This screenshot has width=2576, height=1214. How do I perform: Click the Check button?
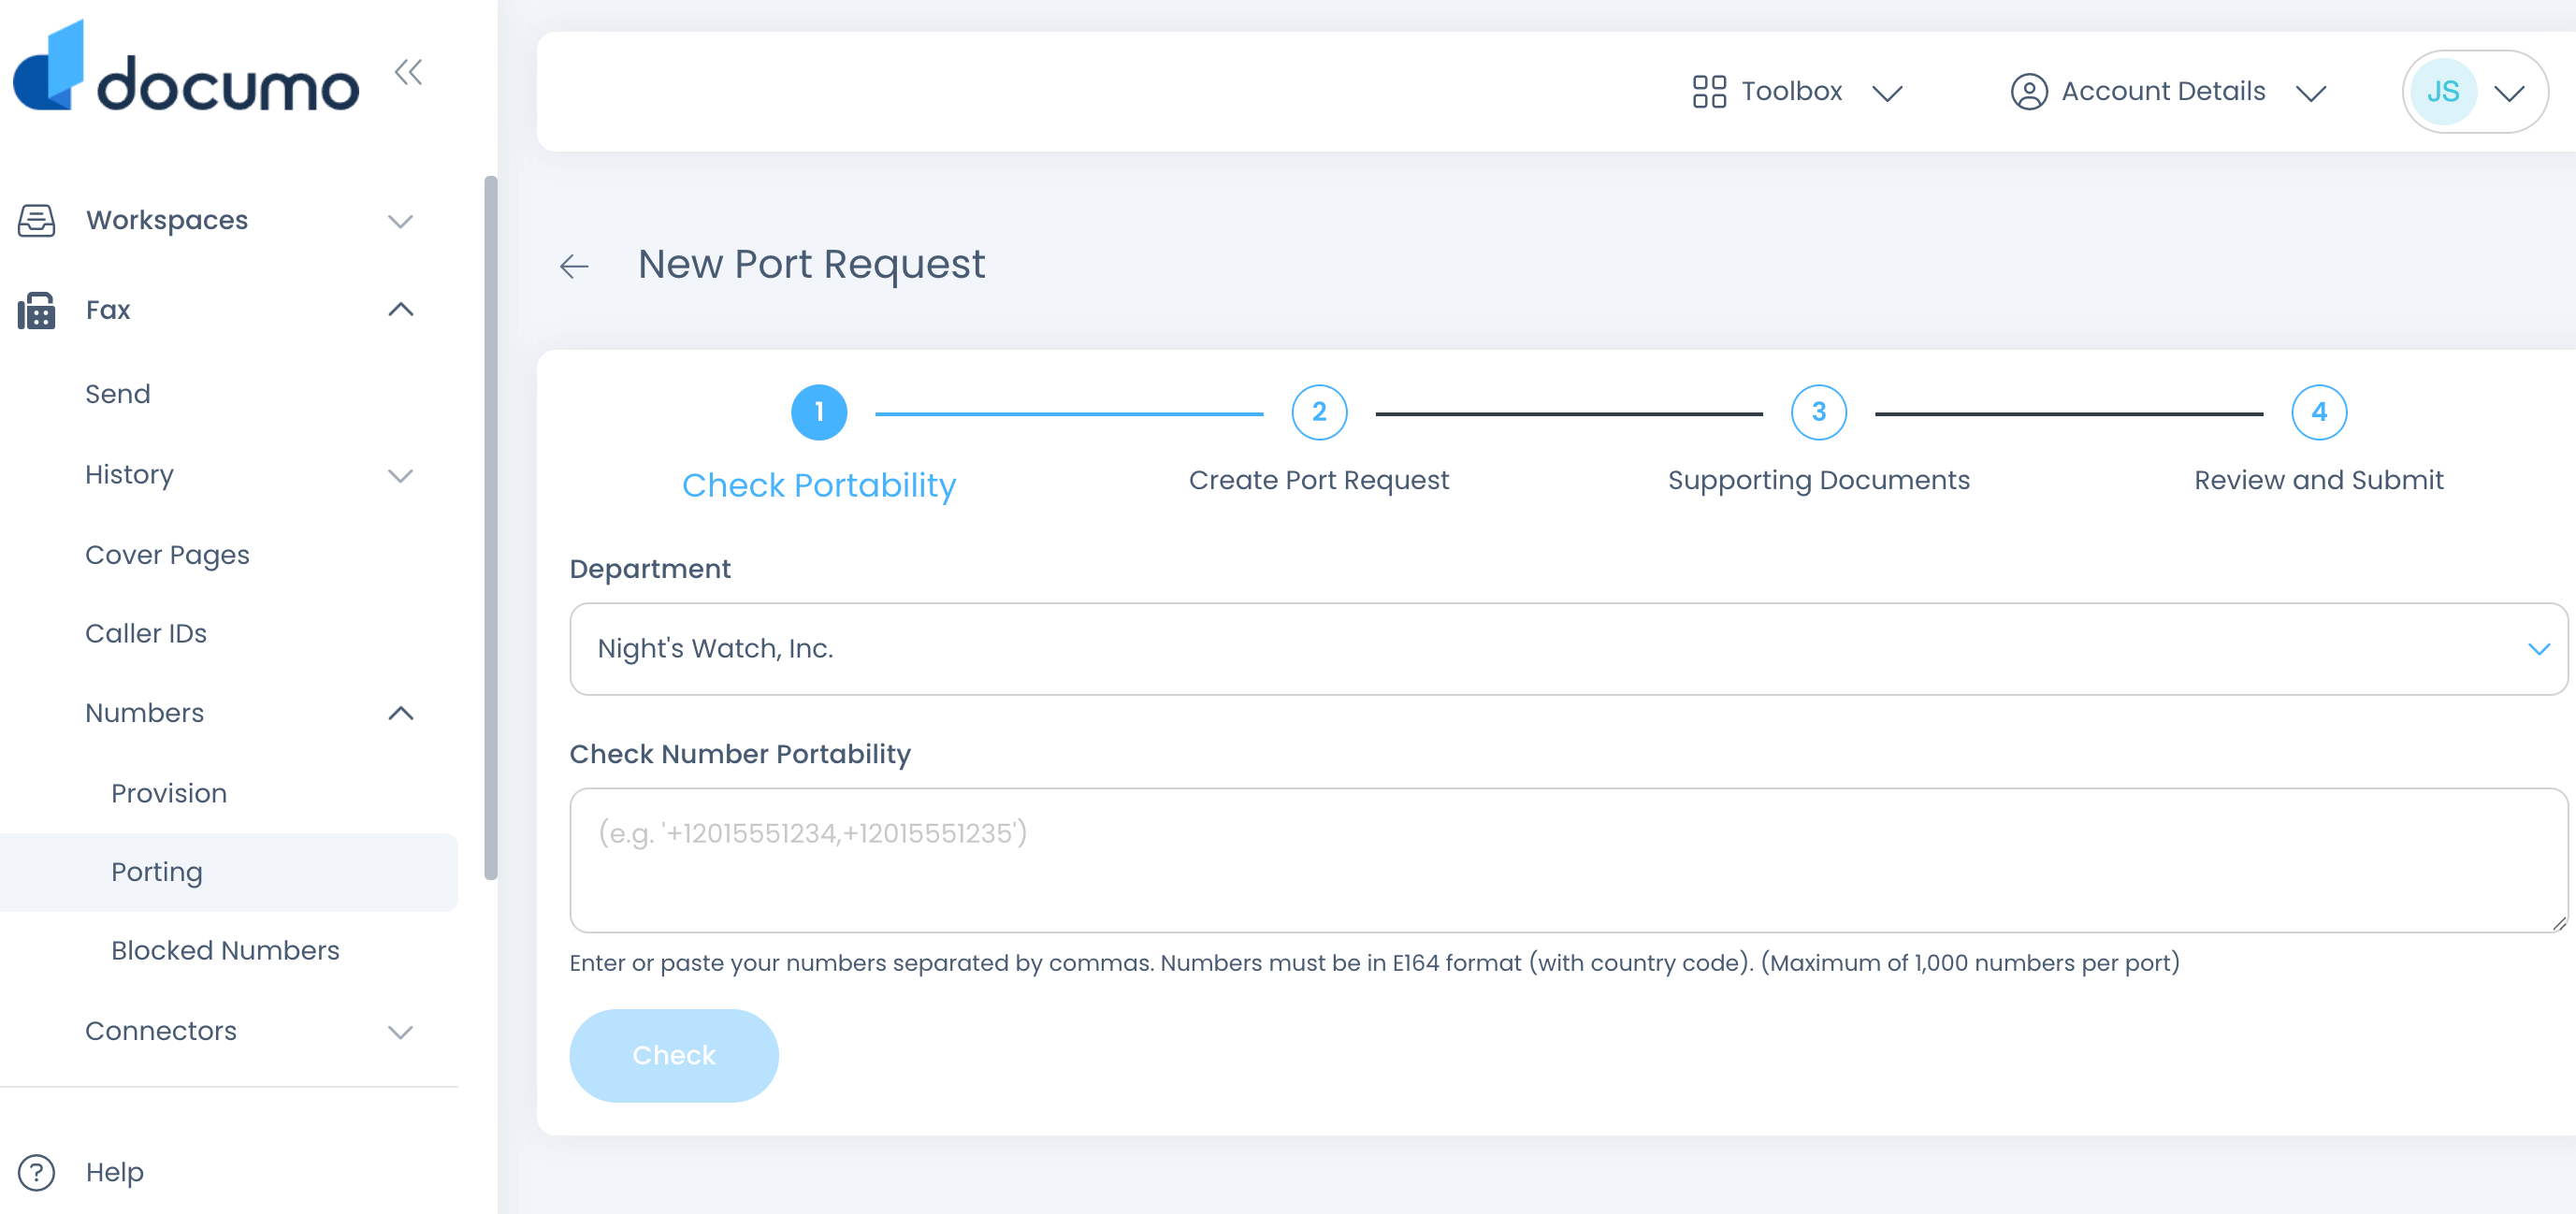[674, 1056]
